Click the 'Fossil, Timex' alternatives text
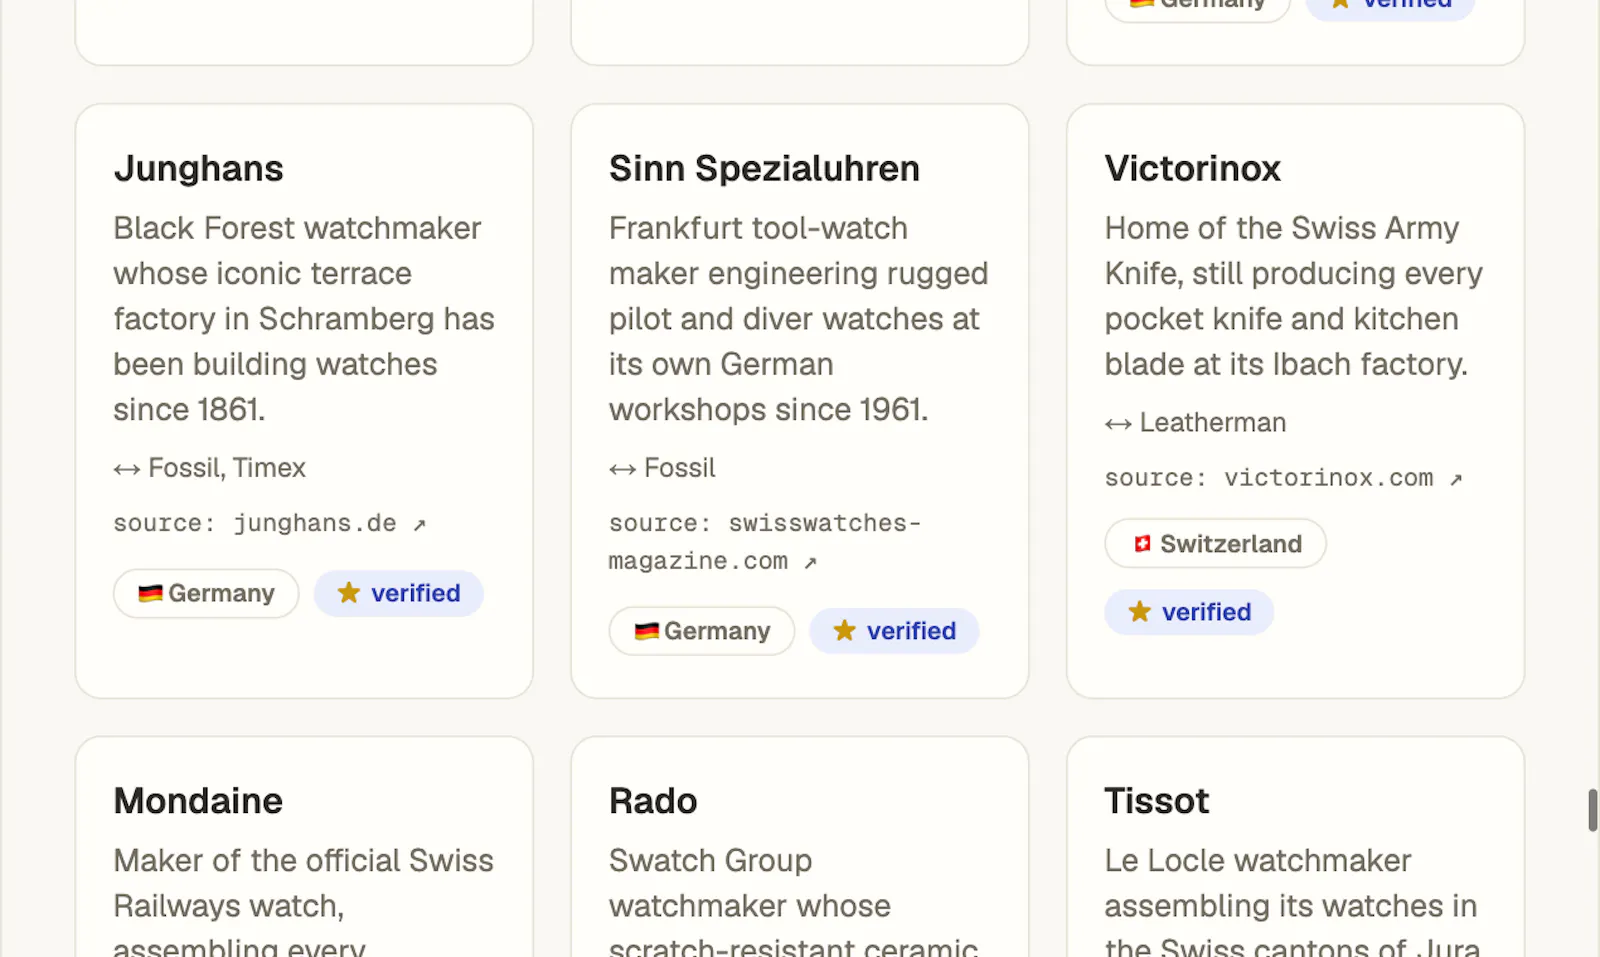Image resolution: width=1600 pixels, height=957 pixels. [x=227, y=468]
